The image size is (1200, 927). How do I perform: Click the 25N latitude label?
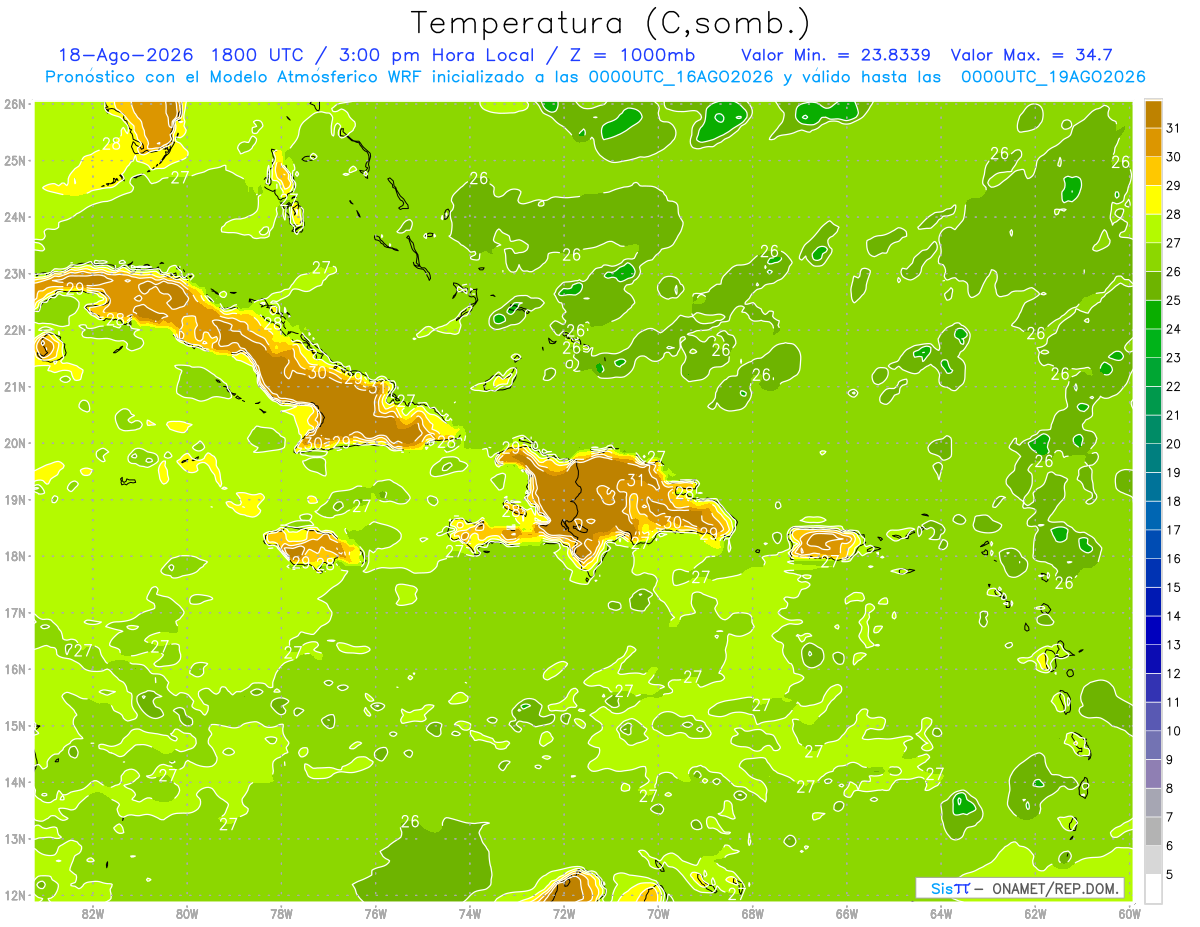15,160
